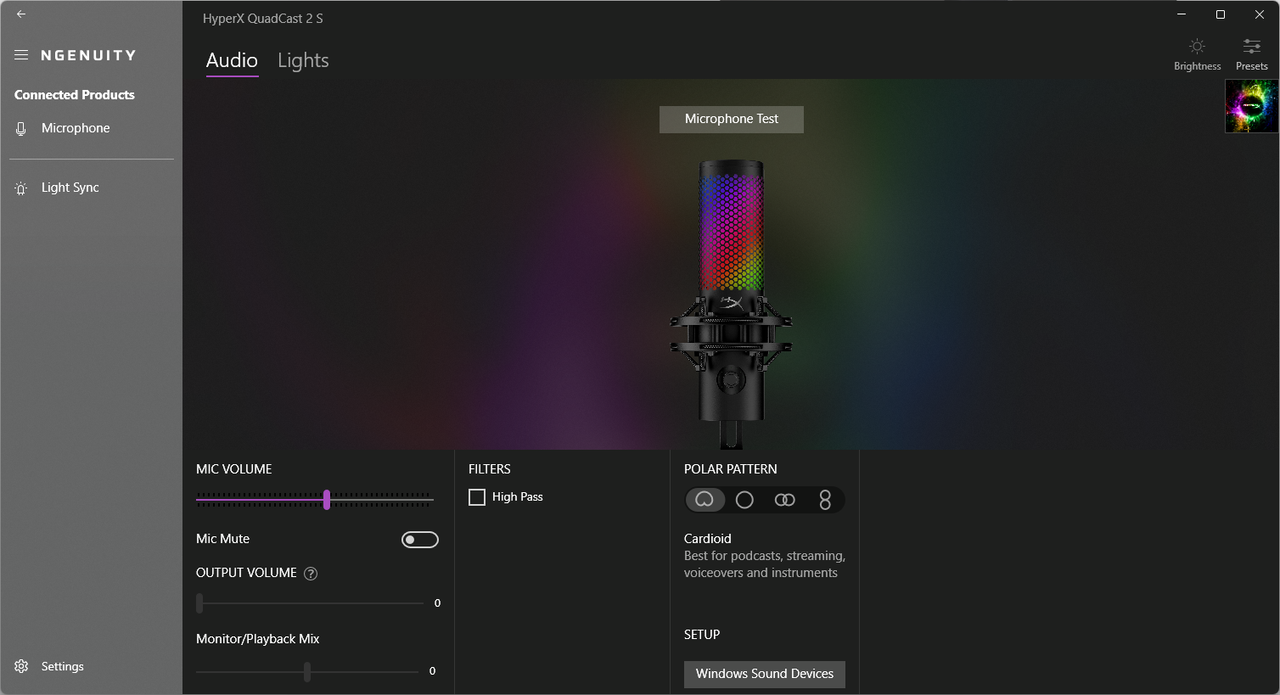Viewport: 1280px width, 695px height.
Task: Toggle the Mic Mute switch
Action: [x=420, y=540]
